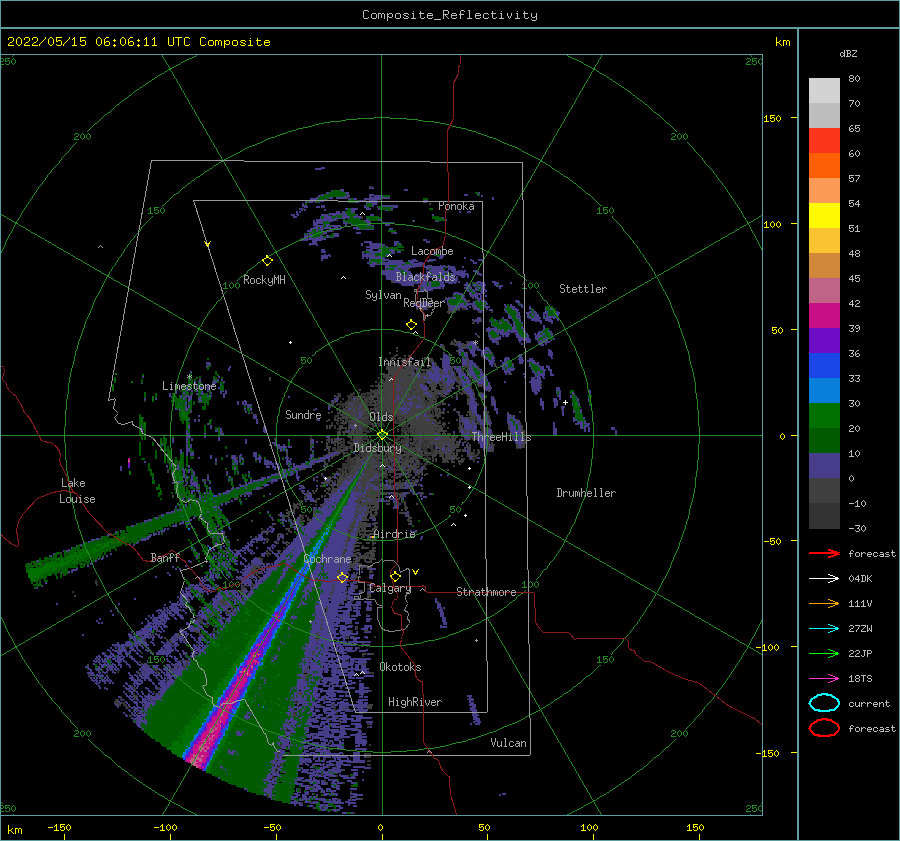This screenshot has width=900, height=841.
Task: Select the cyan 27ZW arrow icon
Action: pyautogui.click(x=824, y=629)
